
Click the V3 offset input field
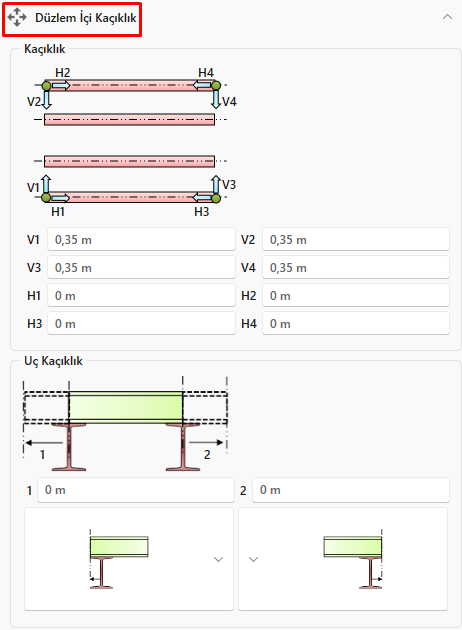coord(141,268)
